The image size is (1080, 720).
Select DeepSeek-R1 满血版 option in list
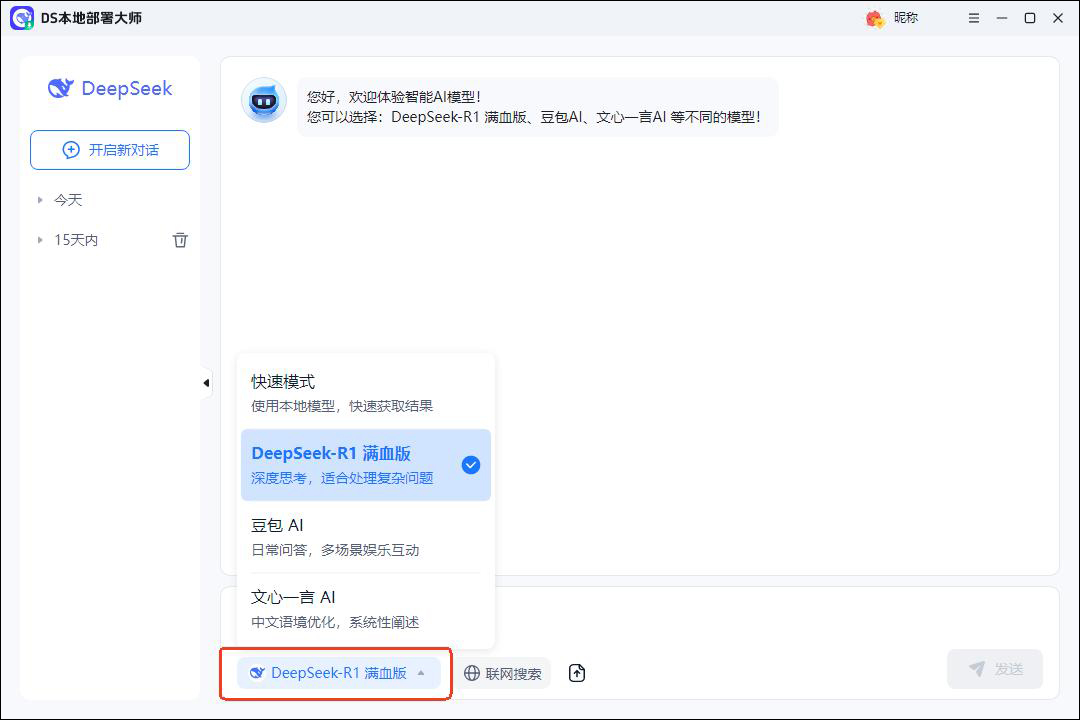coord(366,465)
